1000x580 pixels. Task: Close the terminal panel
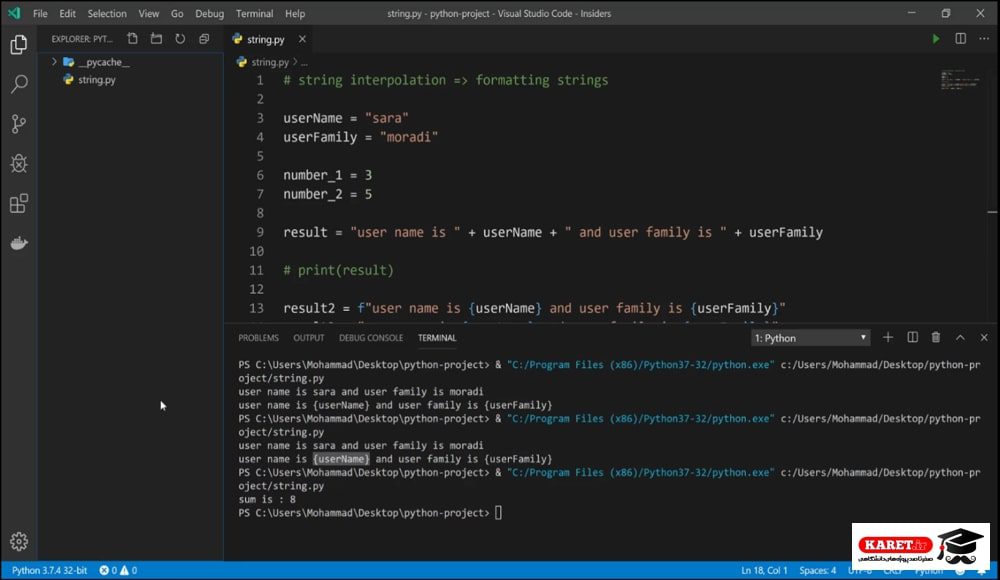coord(984,338)
